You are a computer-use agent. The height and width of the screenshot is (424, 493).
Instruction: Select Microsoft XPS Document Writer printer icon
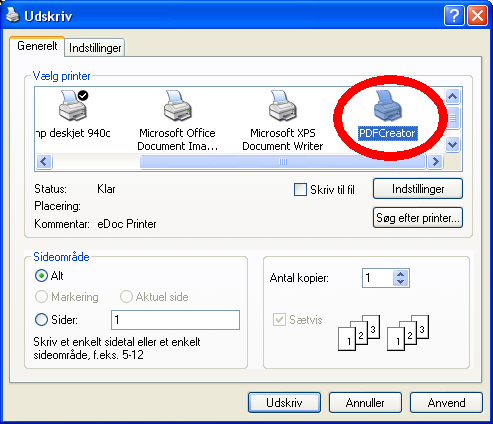[283, 106]
